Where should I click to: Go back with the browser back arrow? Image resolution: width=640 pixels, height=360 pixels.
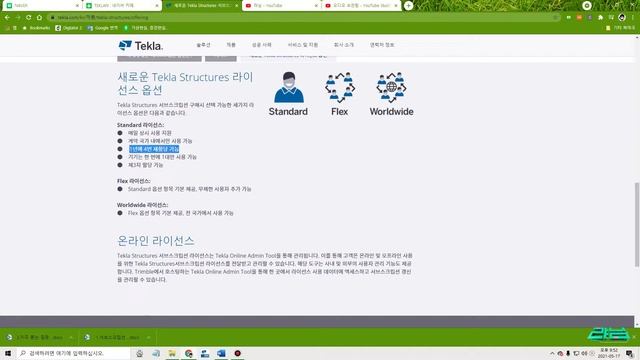pyautogui.click(x=7, y=18)
